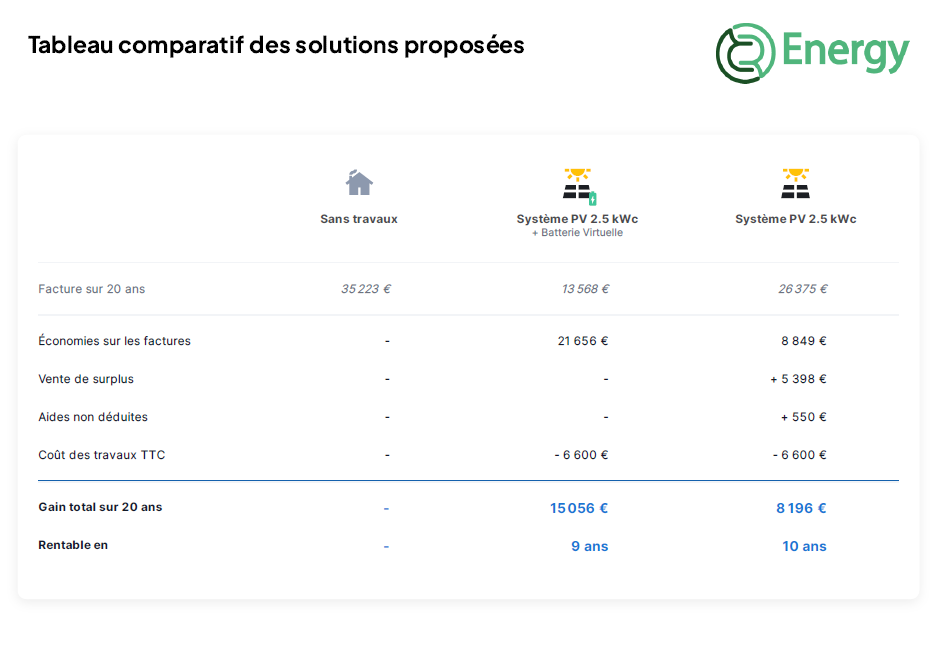The height and width of the screenshot is (659, 940).
Task: Click the 'Rentable en' row label
Action: (73, 545)
